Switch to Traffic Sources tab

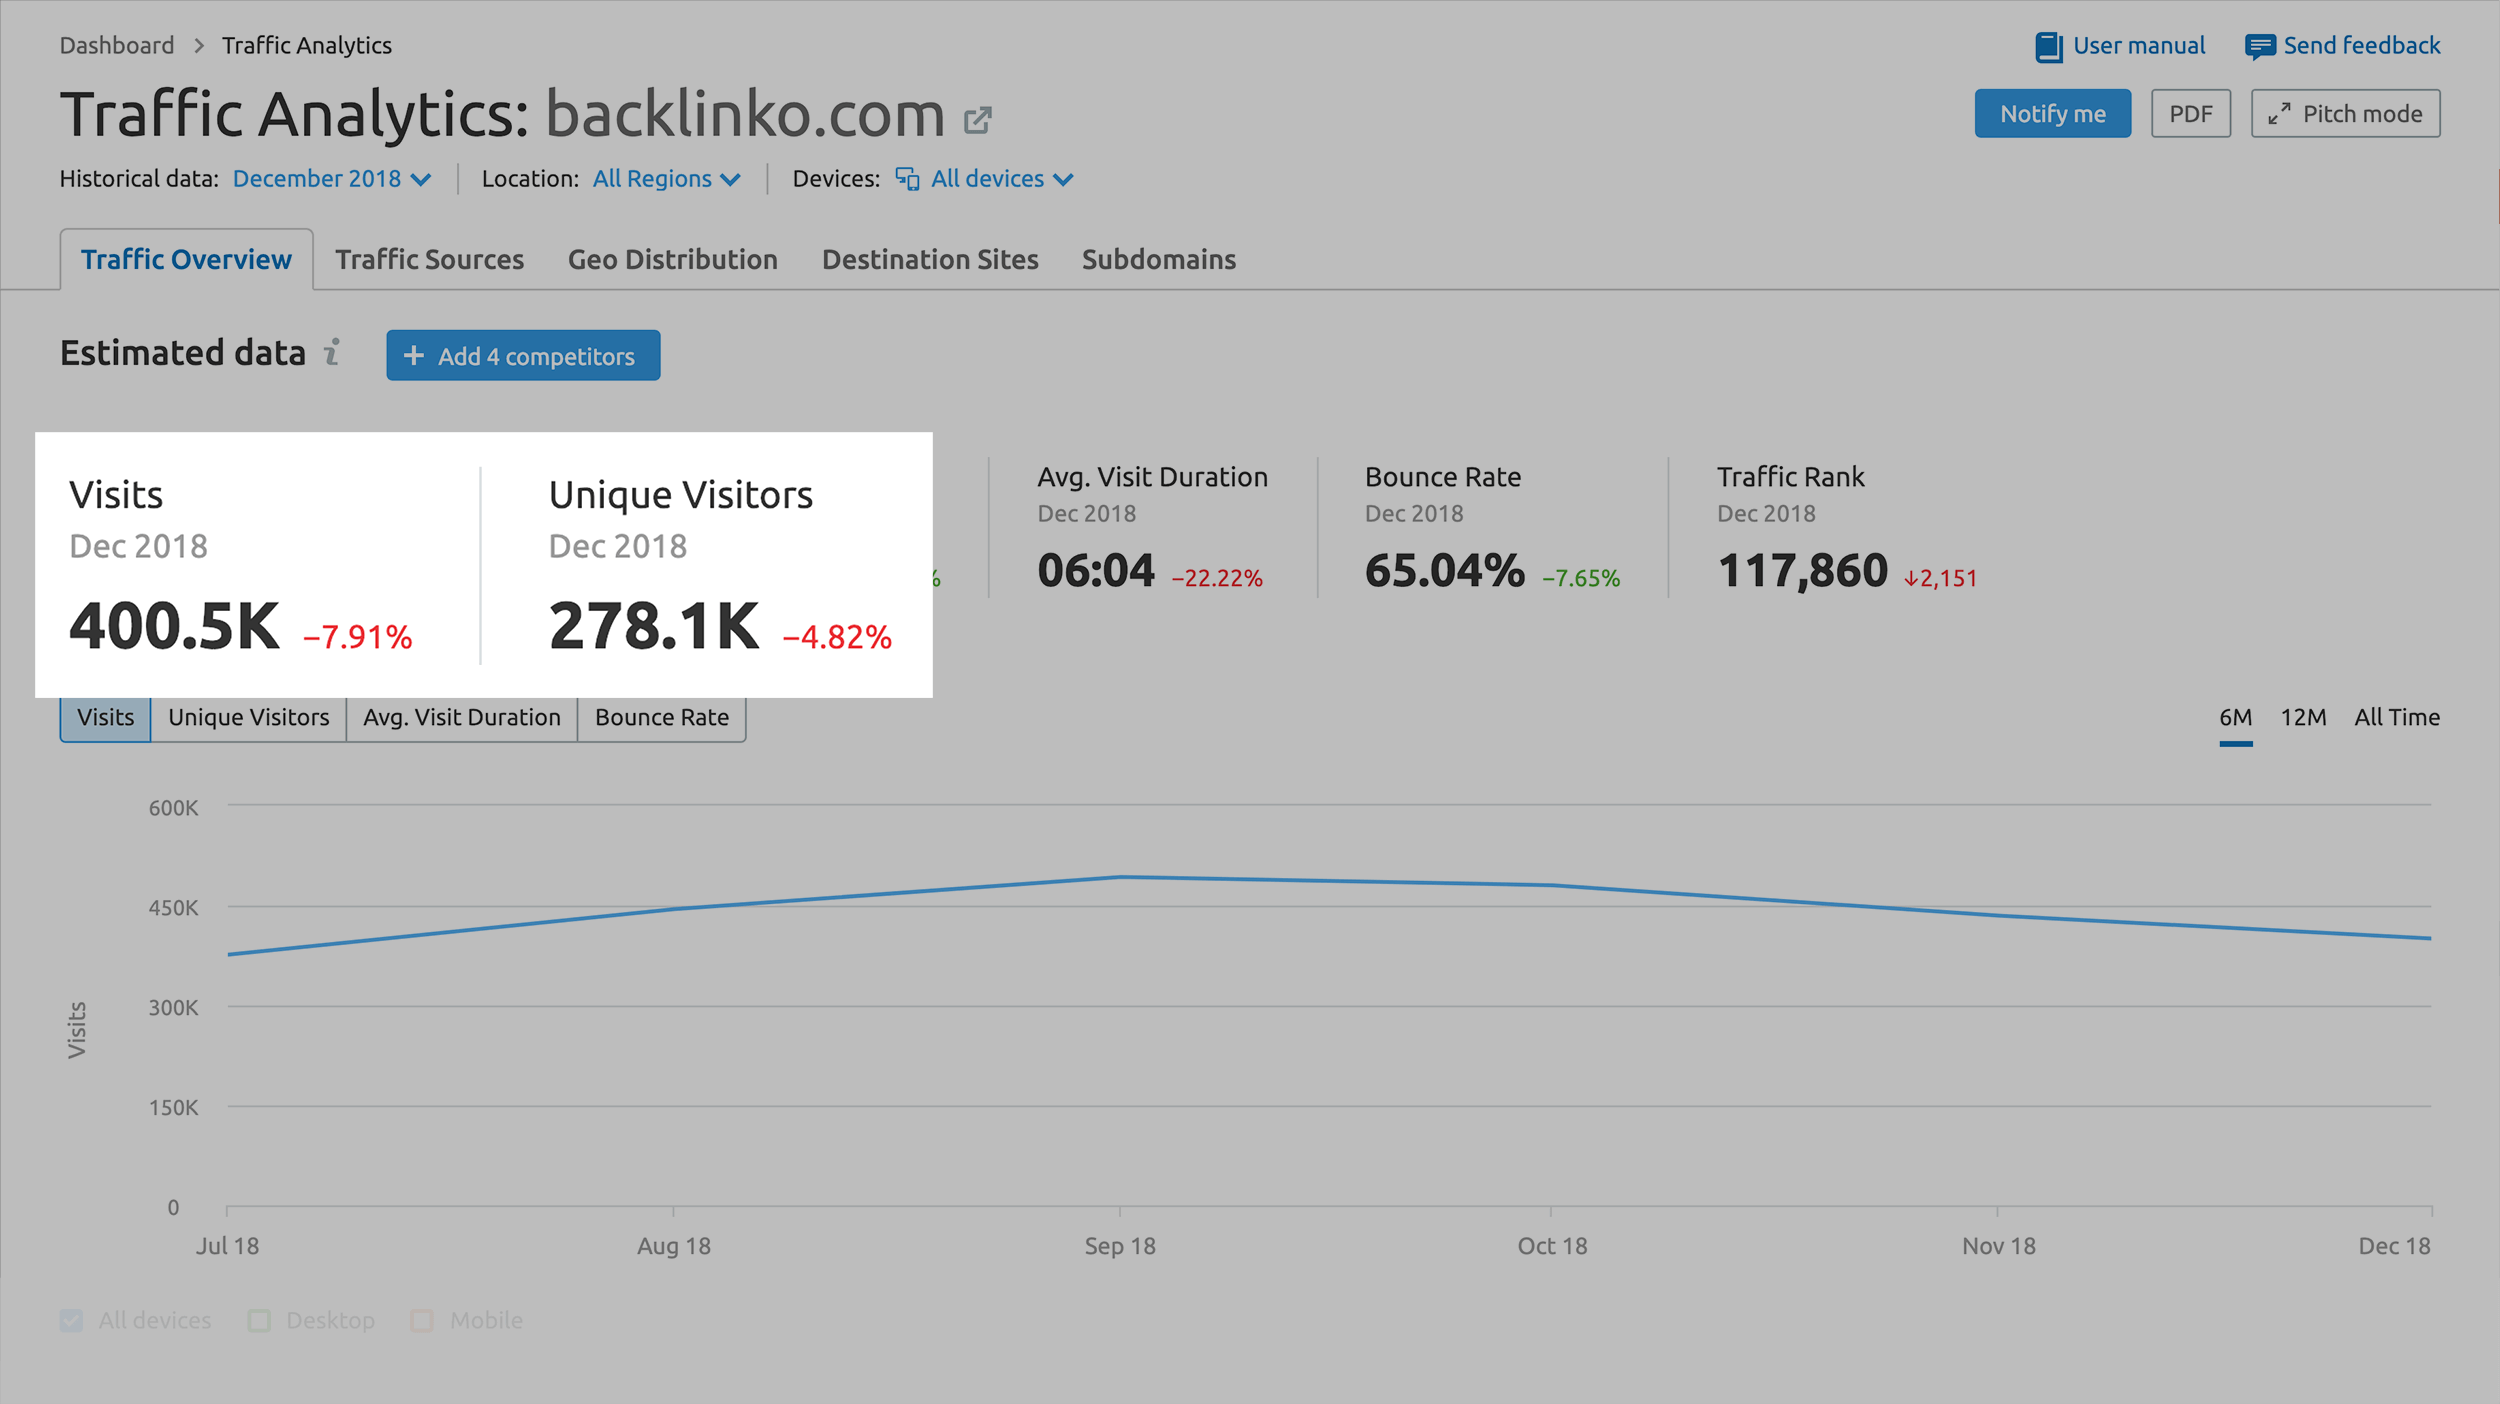coord(431,257)
